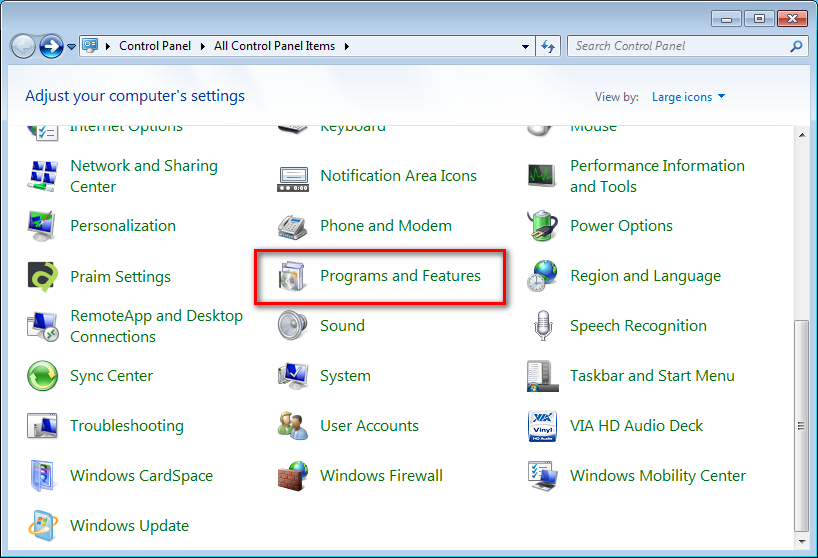Click the Sound speaker icon
Viewport: 818px width, 558px height.
coord(293,325)
